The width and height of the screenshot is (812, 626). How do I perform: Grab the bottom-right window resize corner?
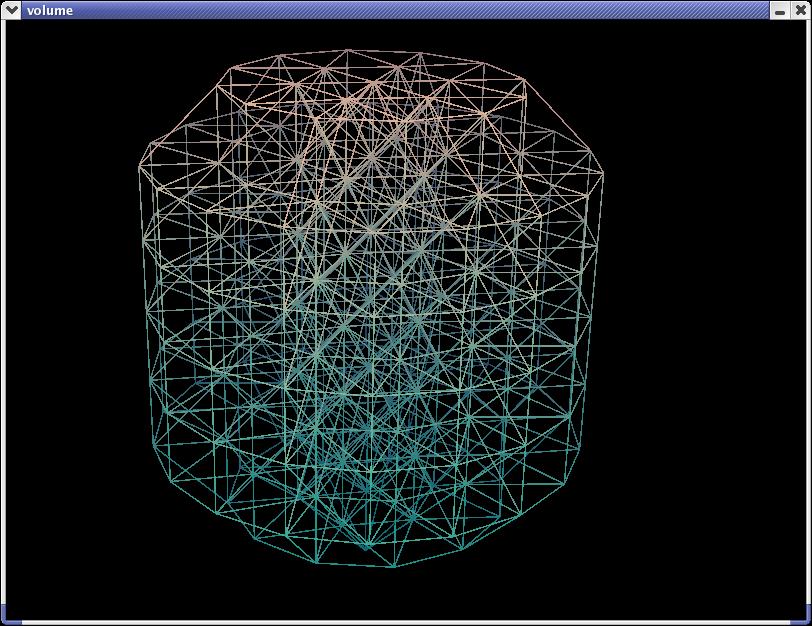[x=806, y=615]
